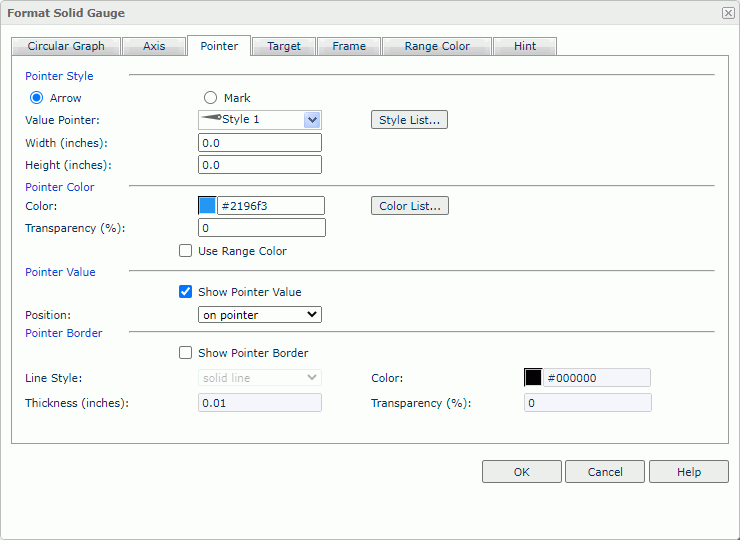Uncheck Show Pointer Value
The width and height of the screenshot is (740, 540).
click(185, 292)
